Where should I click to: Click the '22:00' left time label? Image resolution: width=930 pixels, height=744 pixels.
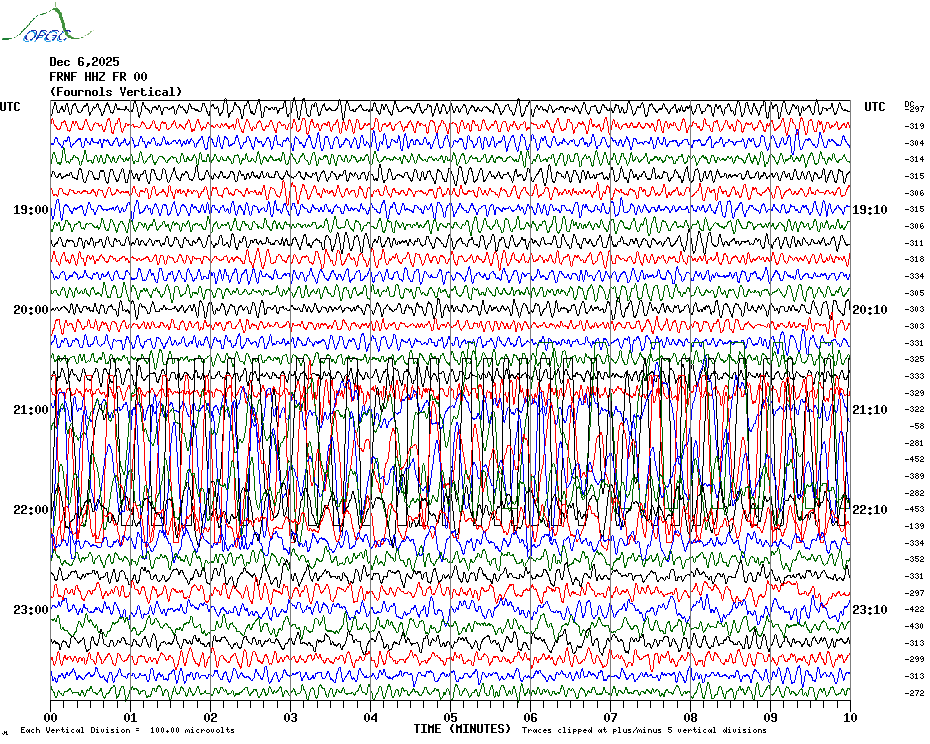tap(31, 510)
